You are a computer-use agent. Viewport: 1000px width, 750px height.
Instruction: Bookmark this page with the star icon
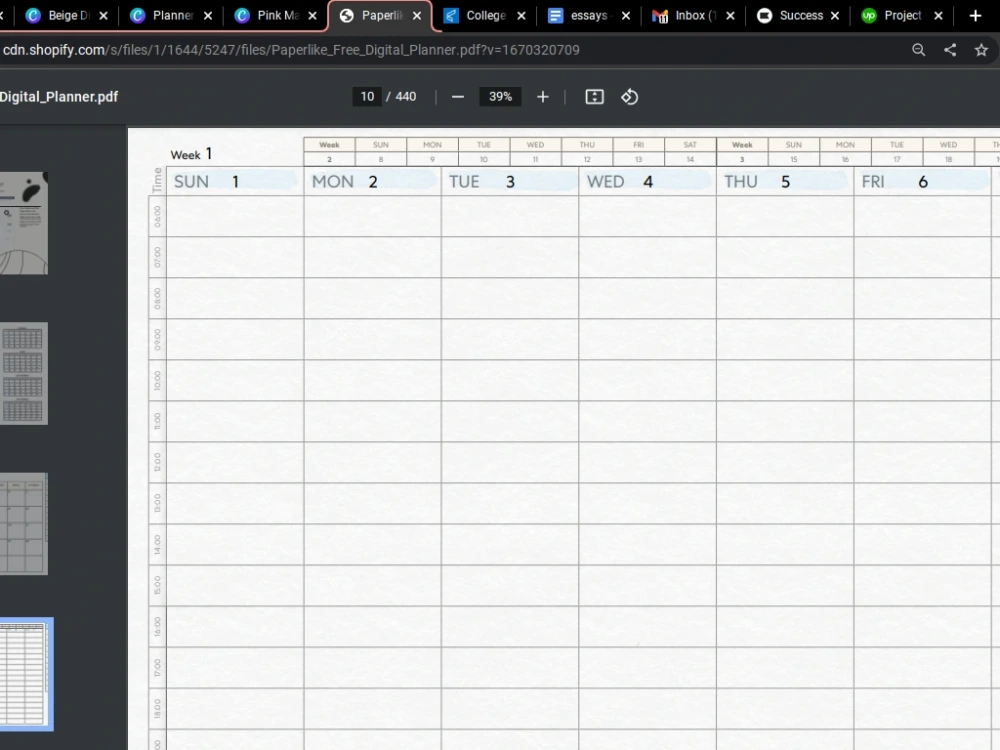pos(982,50)
